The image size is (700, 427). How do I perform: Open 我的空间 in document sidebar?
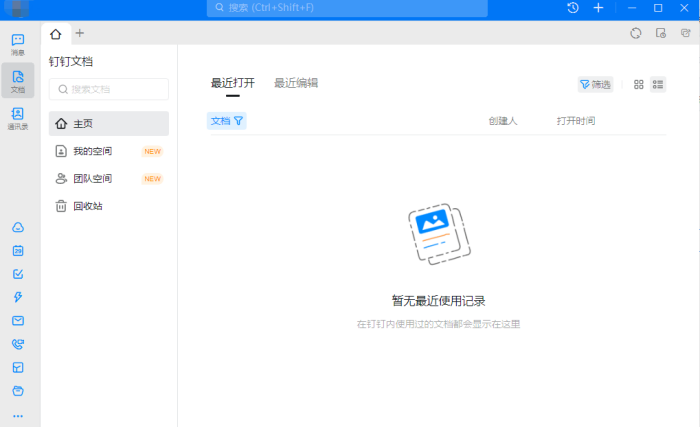(109, 151)
